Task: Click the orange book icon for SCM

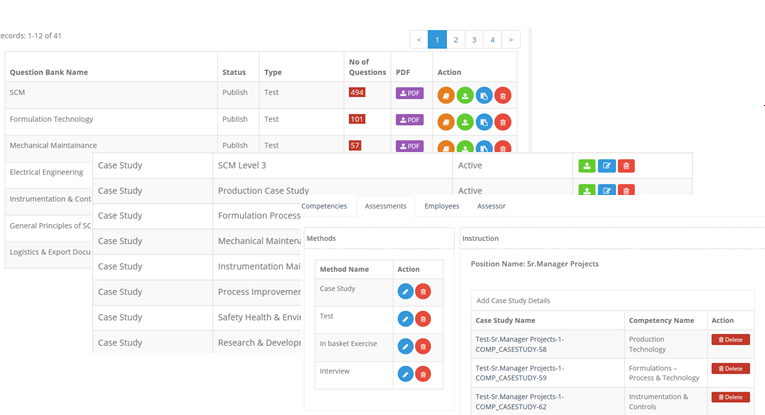Action: (446, 95)
